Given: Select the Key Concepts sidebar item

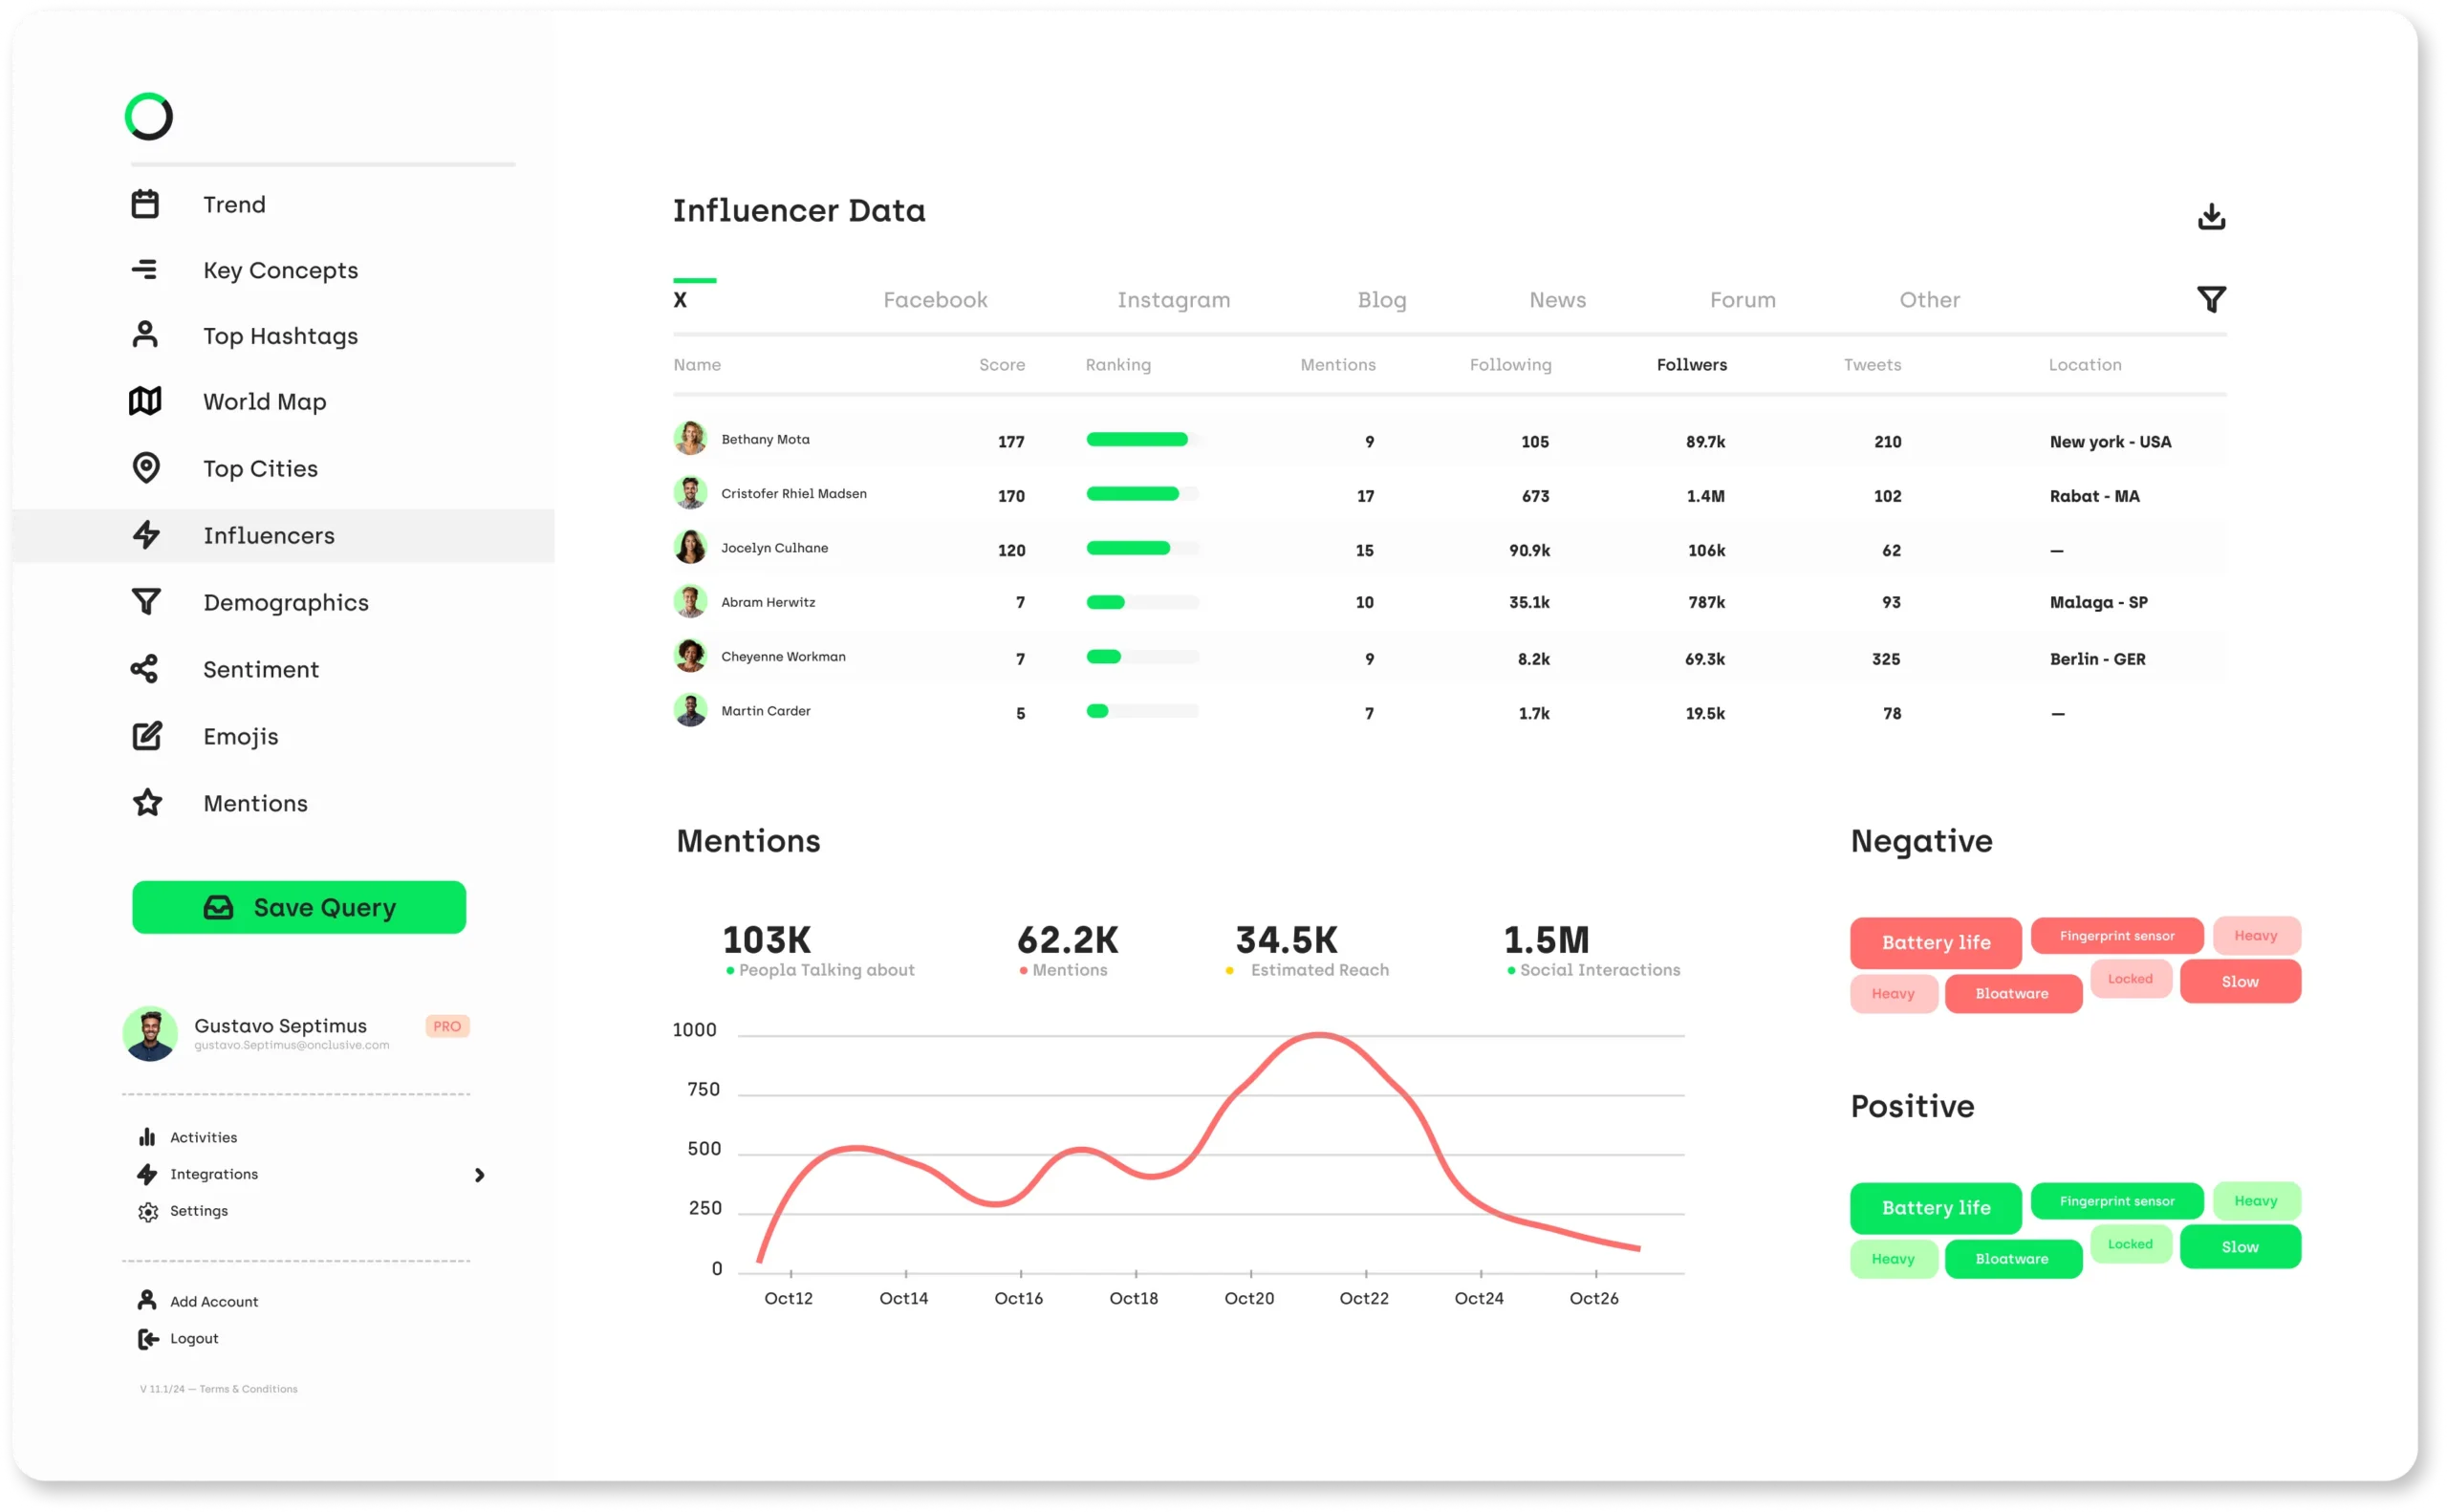Looking at the screenshot, I should pos(280,270).
